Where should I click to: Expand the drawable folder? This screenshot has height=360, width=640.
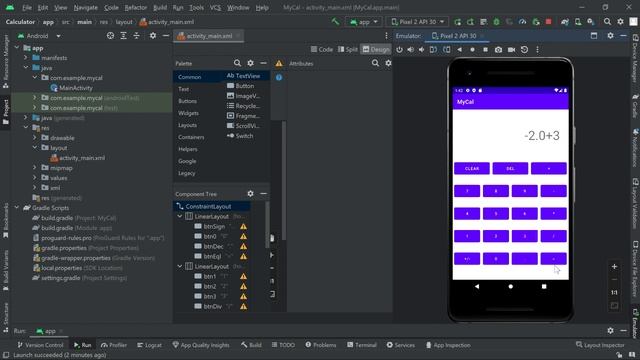point(35,138)
